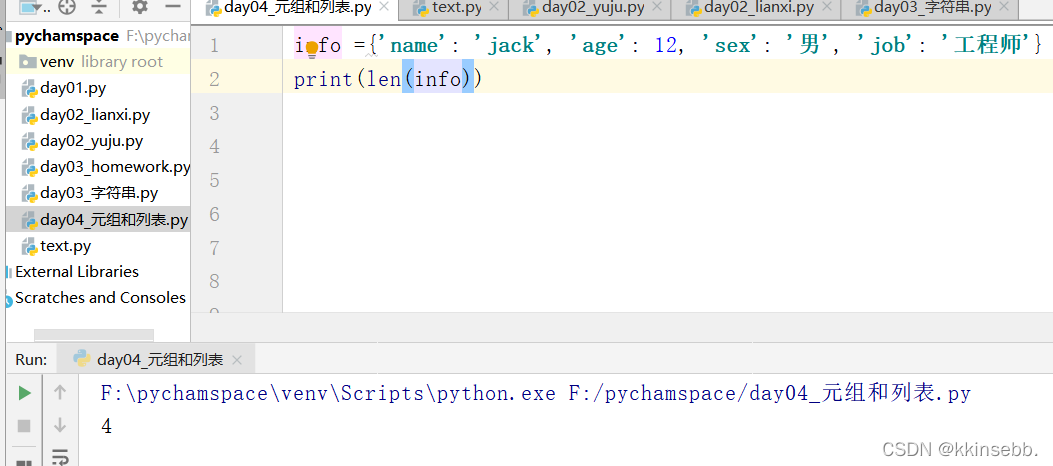This screenshot has width=1053, height=466.
Task: Select day01.py in project tree
Action: (73, 88)
